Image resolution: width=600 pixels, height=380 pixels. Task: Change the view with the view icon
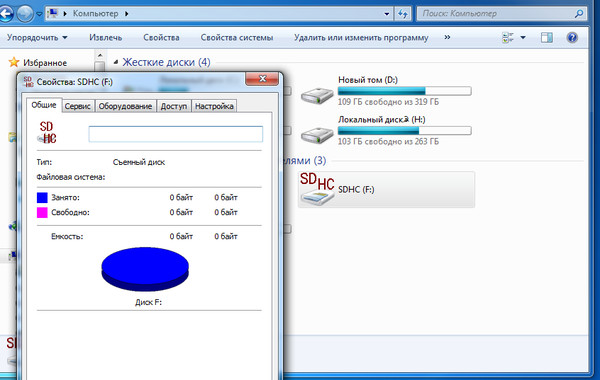tap(508, 38)
